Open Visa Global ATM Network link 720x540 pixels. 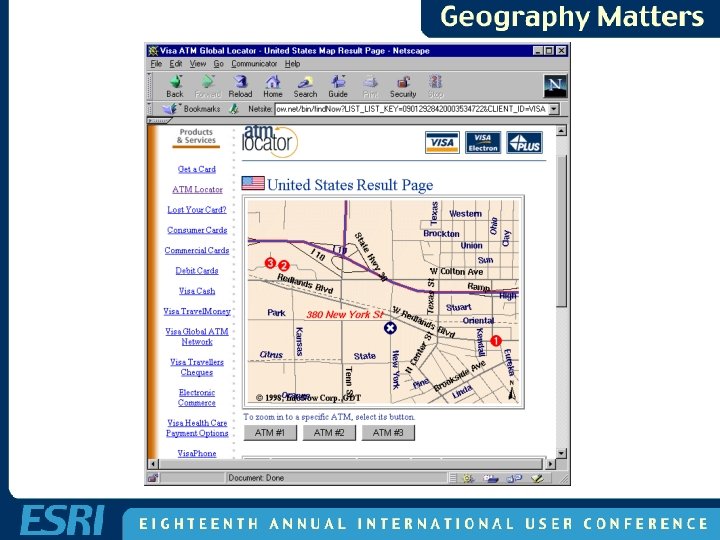coord(197,337)
